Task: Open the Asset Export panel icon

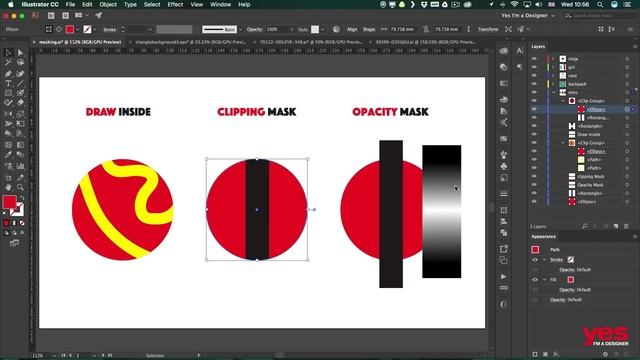Action: (x=504, y=249)
